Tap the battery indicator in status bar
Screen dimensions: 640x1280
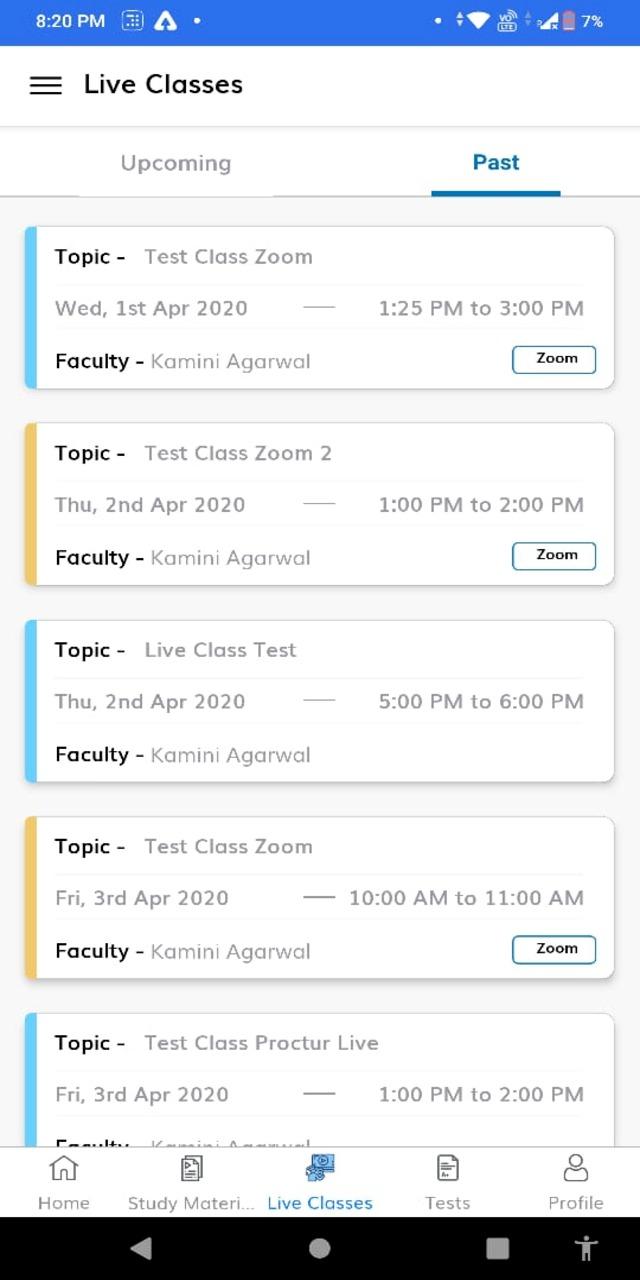[569, 21]
